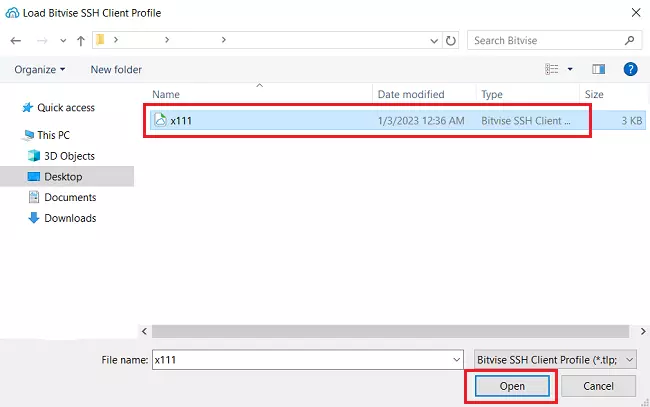
Task: Click the search magnifier icon
Action: 630,41
